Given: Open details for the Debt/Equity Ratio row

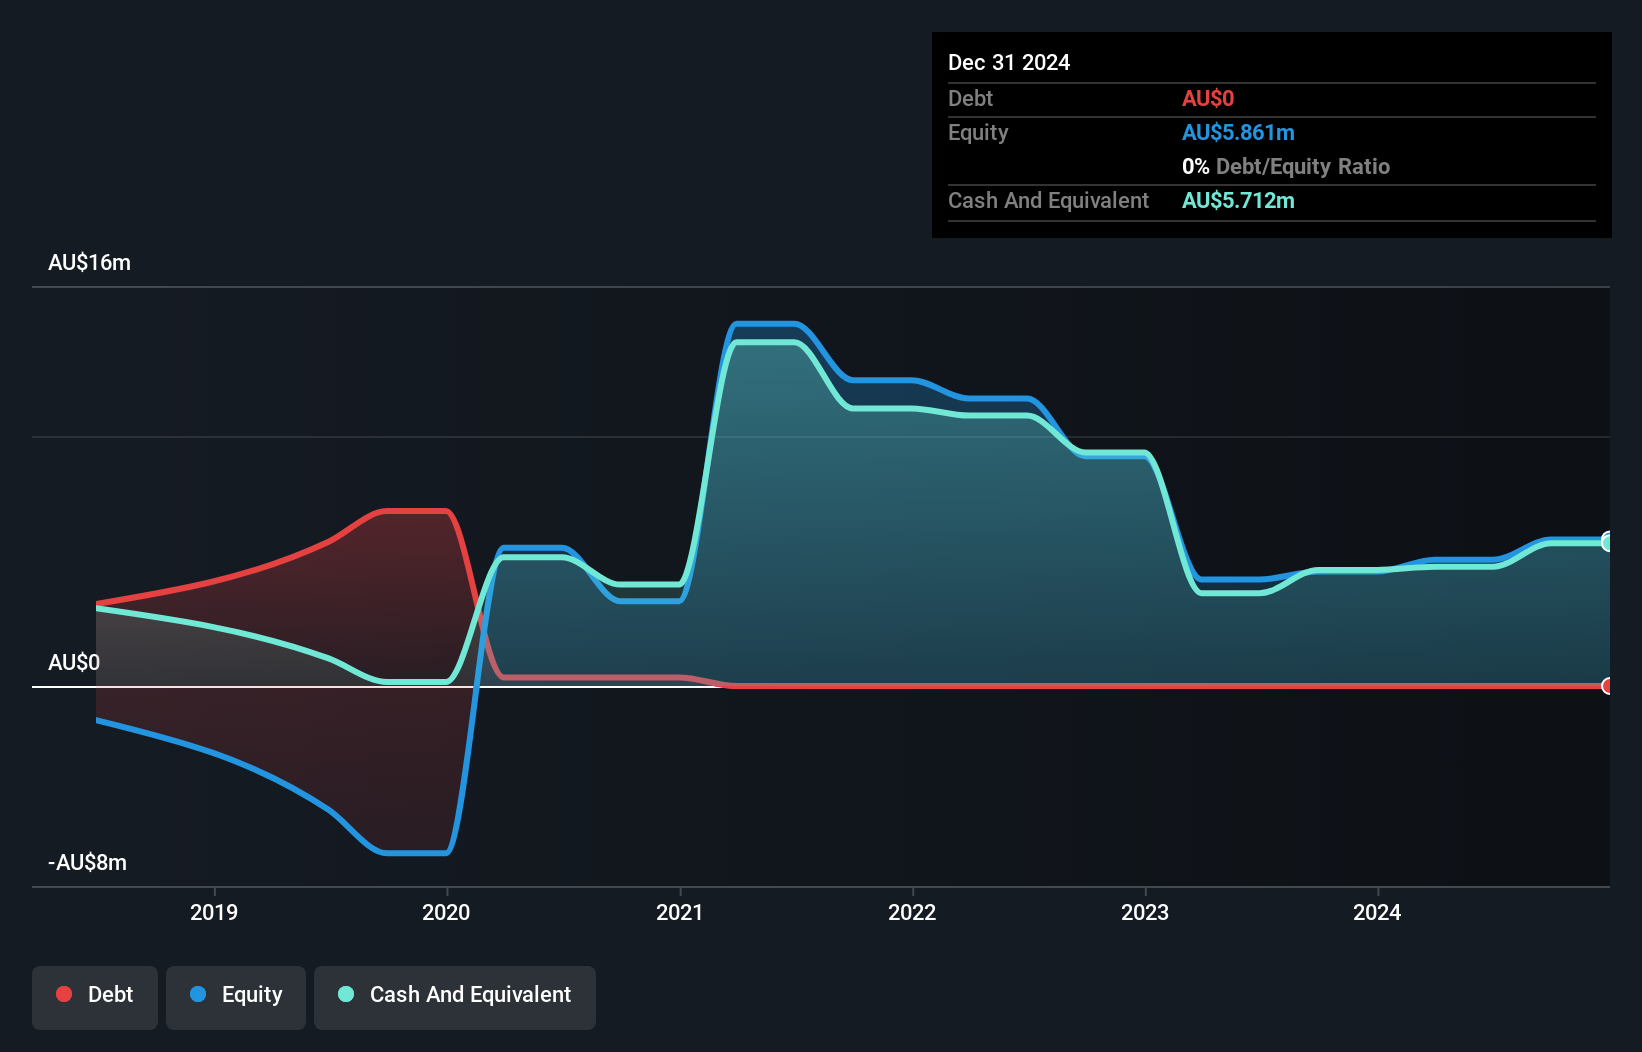Looking at the screenshot, I should click(x=1286, y=166).
